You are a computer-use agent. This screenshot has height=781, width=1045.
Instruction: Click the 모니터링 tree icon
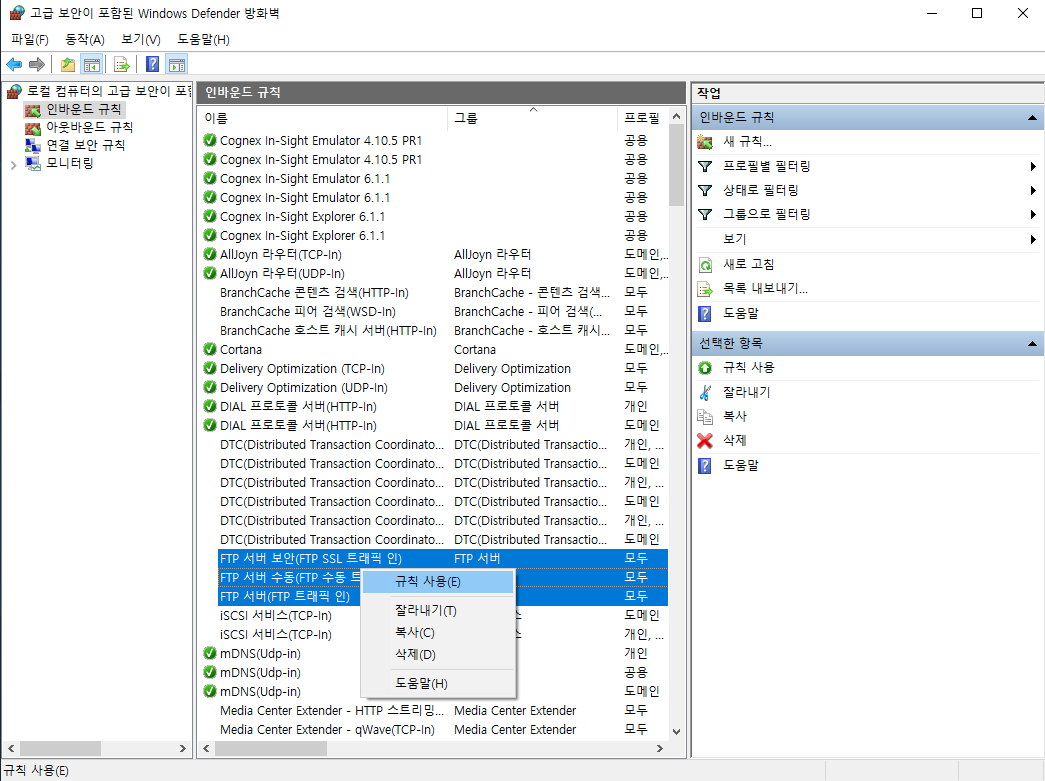coord(33,163)
